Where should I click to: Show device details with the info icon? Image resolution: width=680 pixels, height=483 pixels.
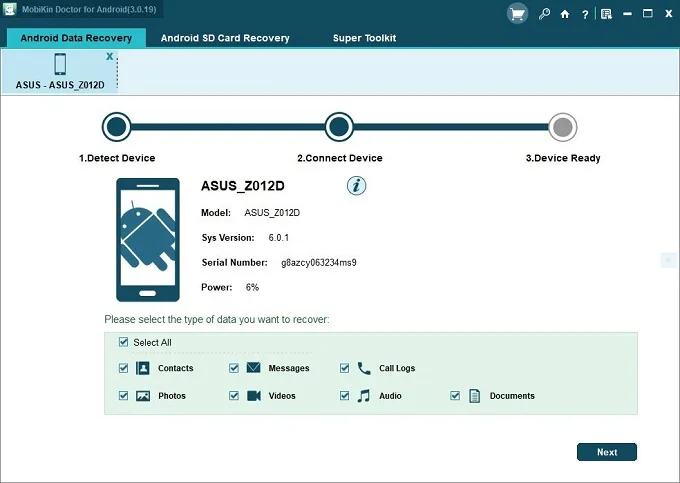coord(356,186)
